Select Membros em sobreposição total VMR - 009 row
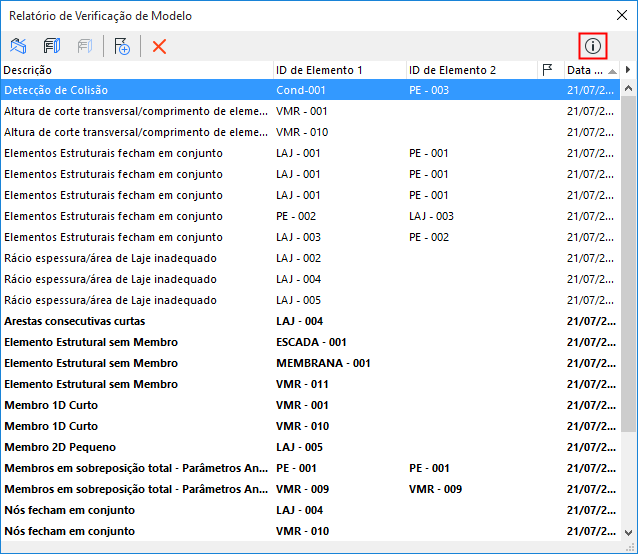 click(310, 489)
